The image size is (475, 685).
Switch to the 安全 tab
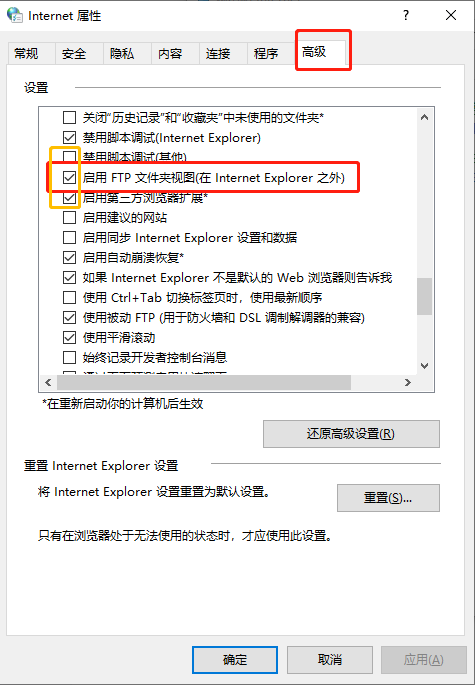point(74,54)
